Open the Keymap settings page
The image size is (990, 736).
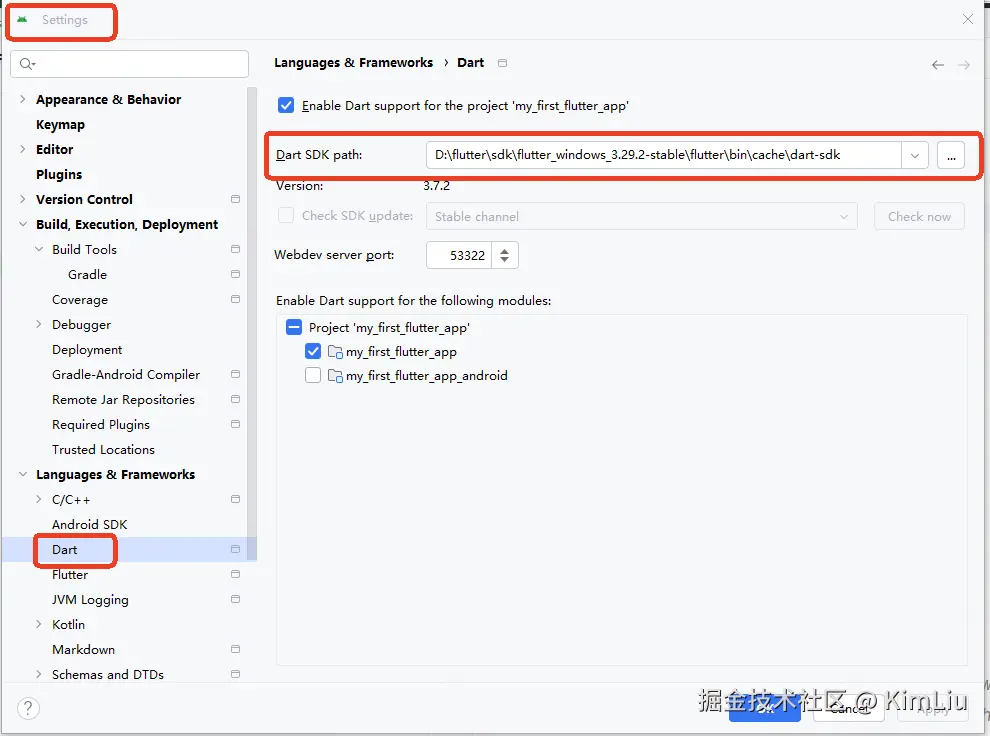click(x=60, y=124)
